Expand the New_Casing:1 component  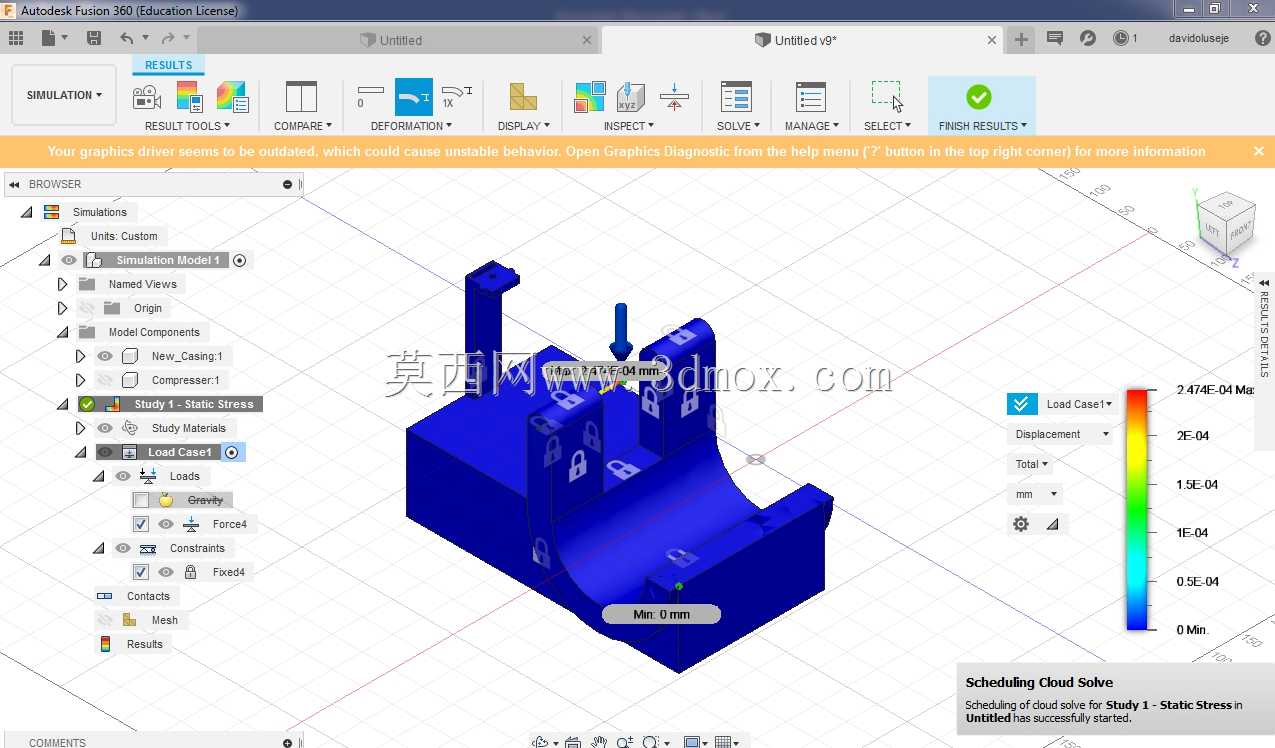tap(80, 356)
